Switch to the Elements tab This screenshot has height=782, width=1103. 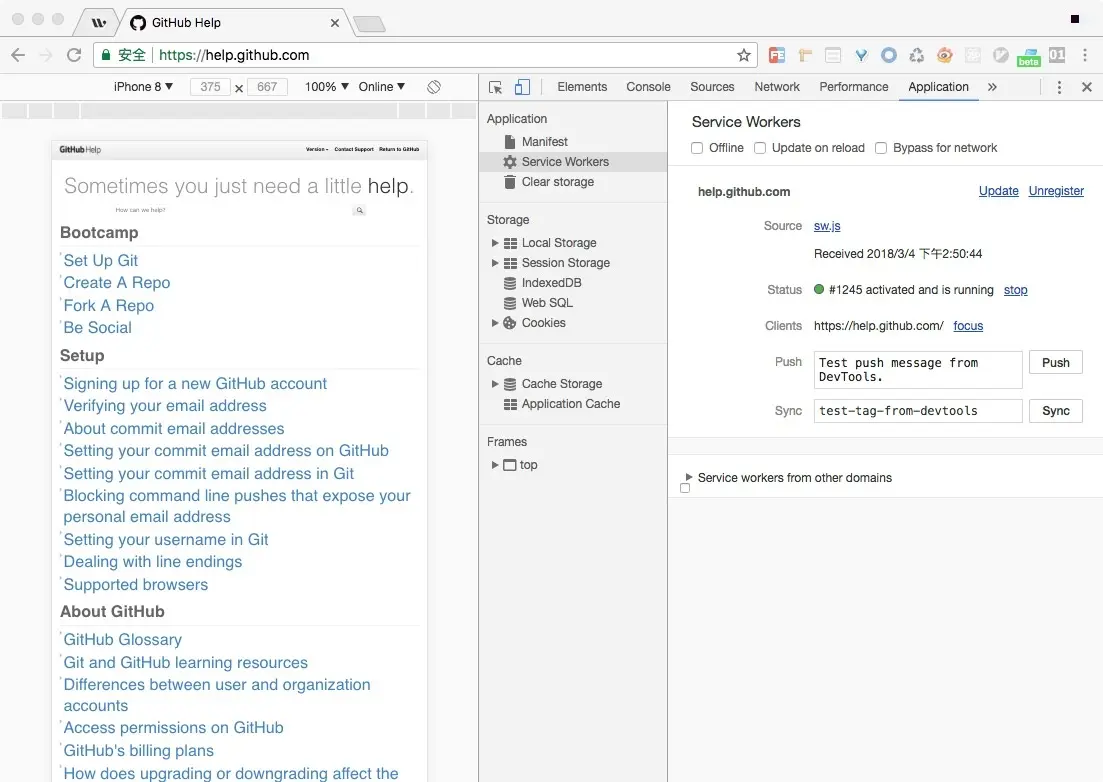582,86
